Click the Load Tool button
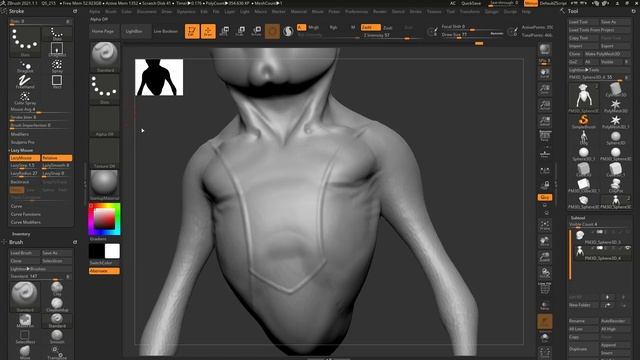 pos(583,22)
